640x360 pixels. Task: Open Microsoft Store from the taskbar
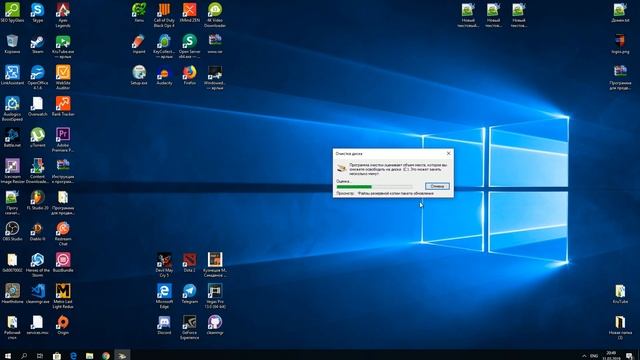(x=57, y=356)
